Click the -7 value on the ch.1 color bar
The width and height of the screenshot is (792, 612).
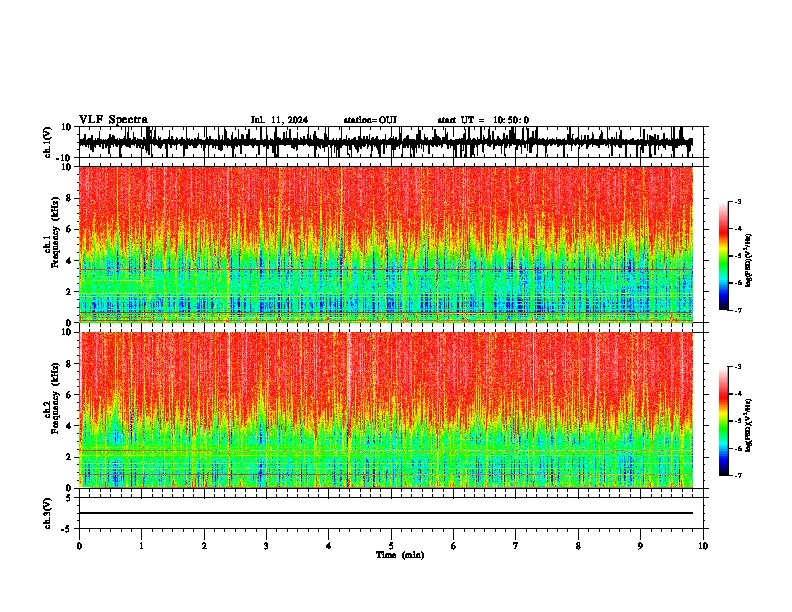(x=738, y=310)
